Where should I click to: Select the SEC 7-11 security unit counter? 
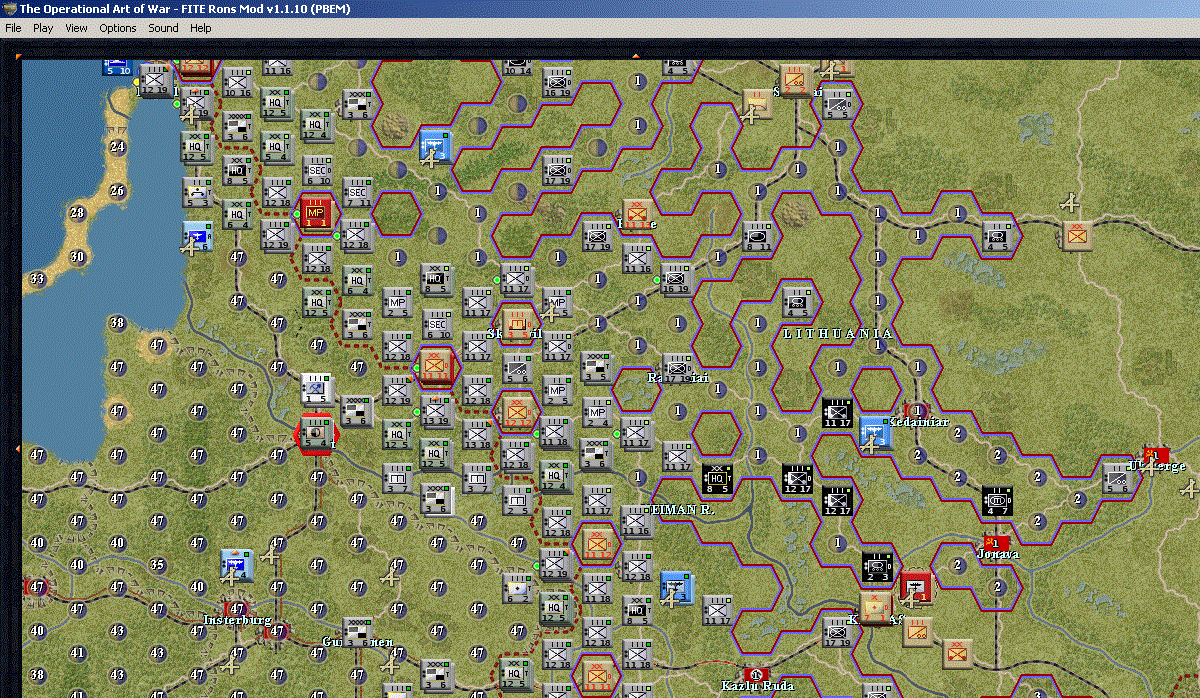coord(357,193)
